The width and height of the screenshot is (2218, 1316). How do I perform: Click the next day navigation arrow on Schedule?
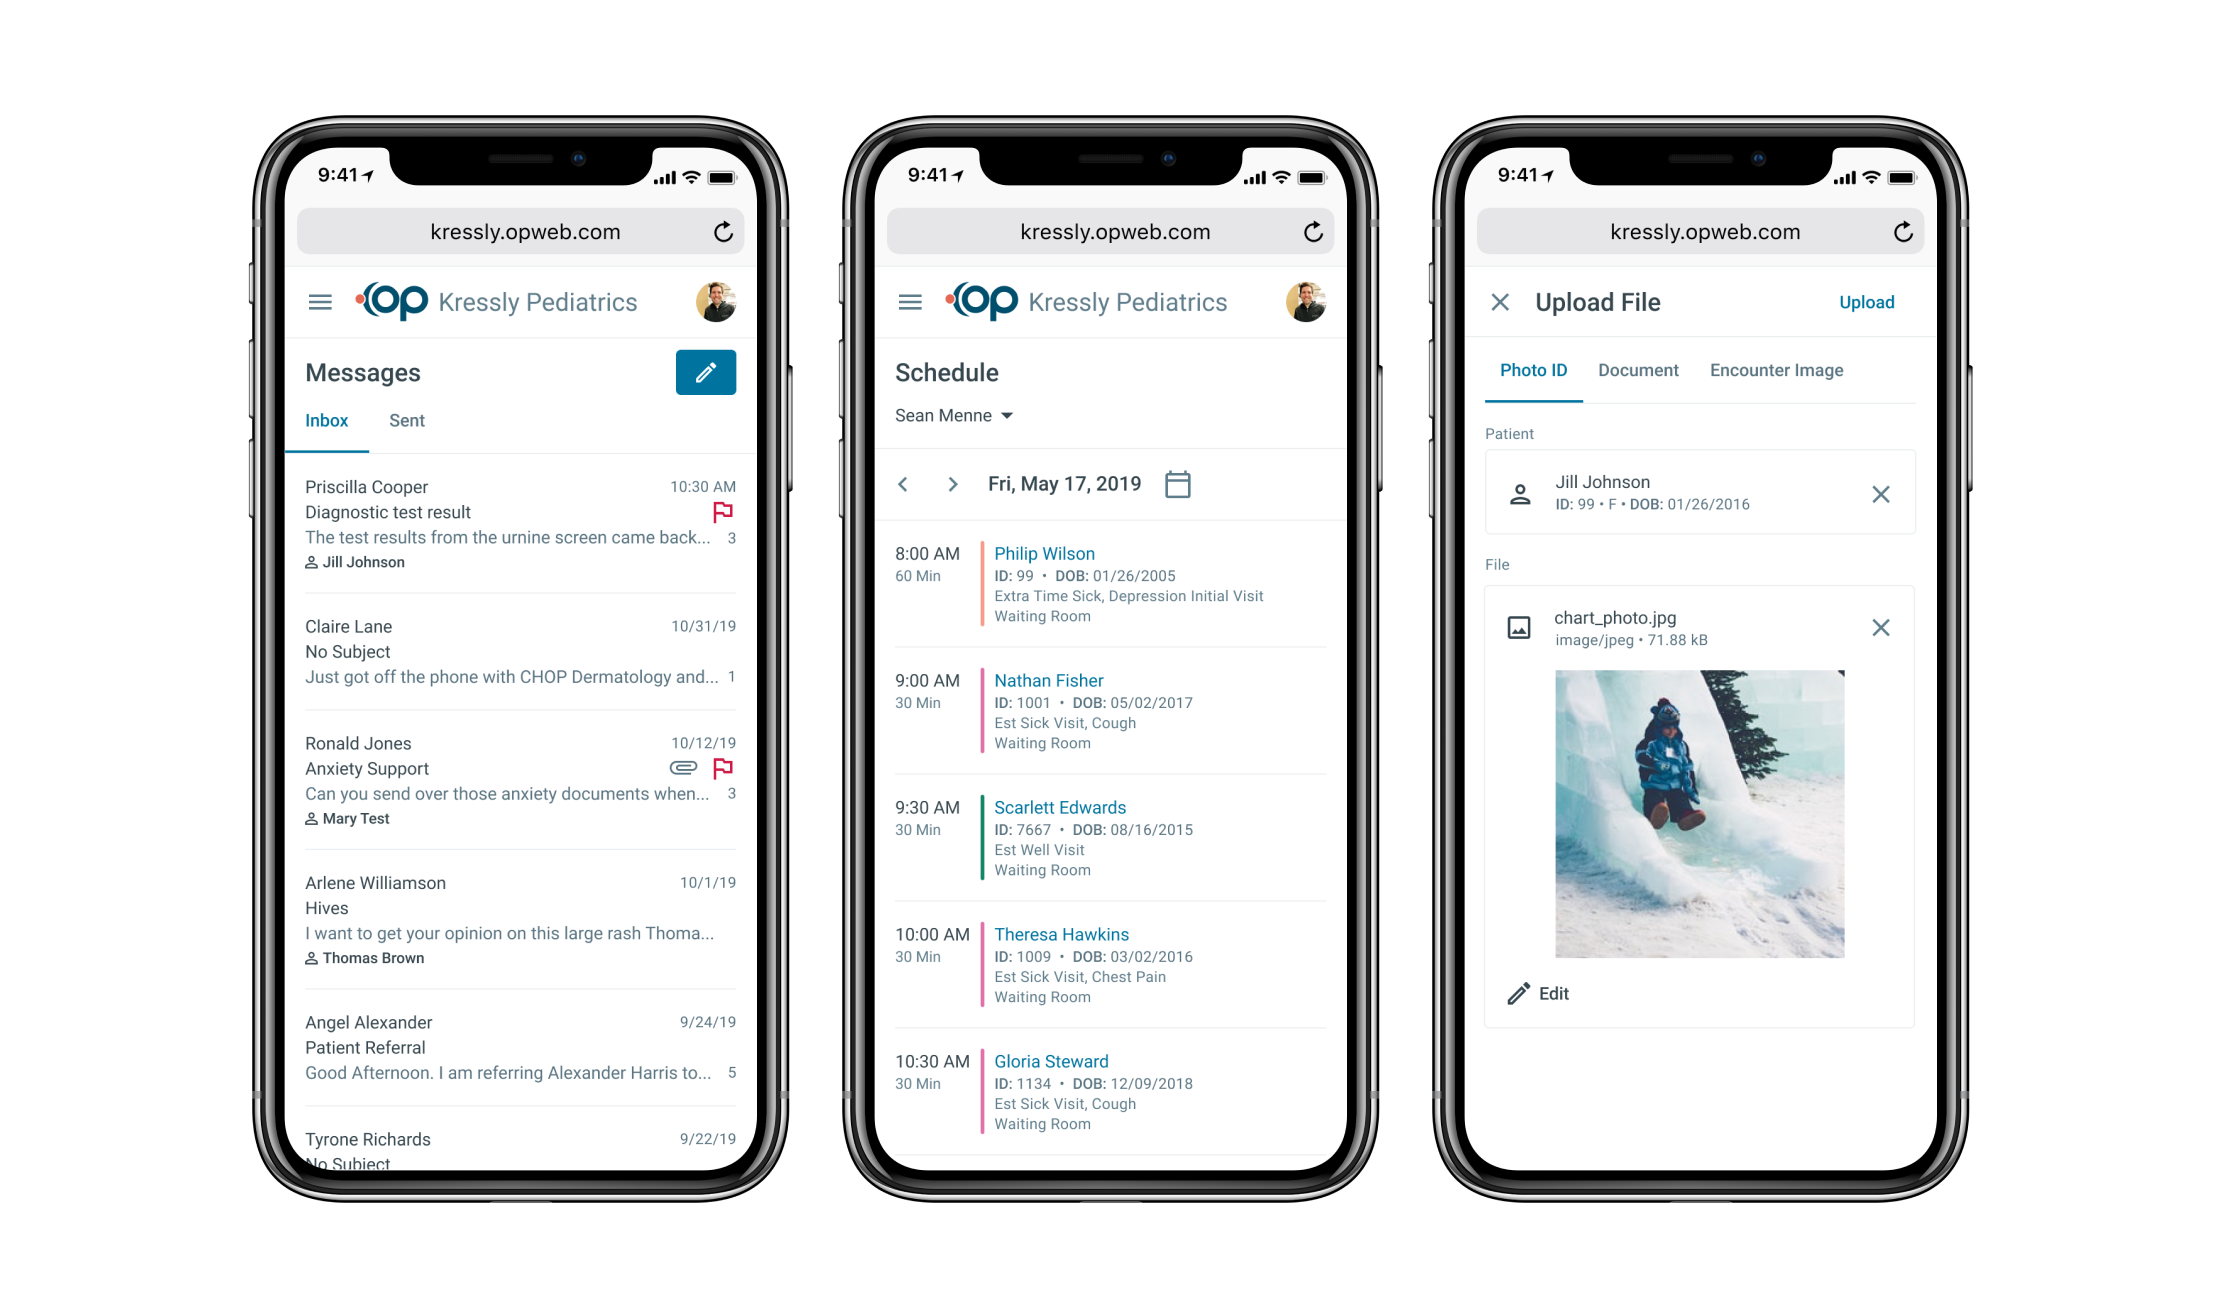[x=952, y=486]
